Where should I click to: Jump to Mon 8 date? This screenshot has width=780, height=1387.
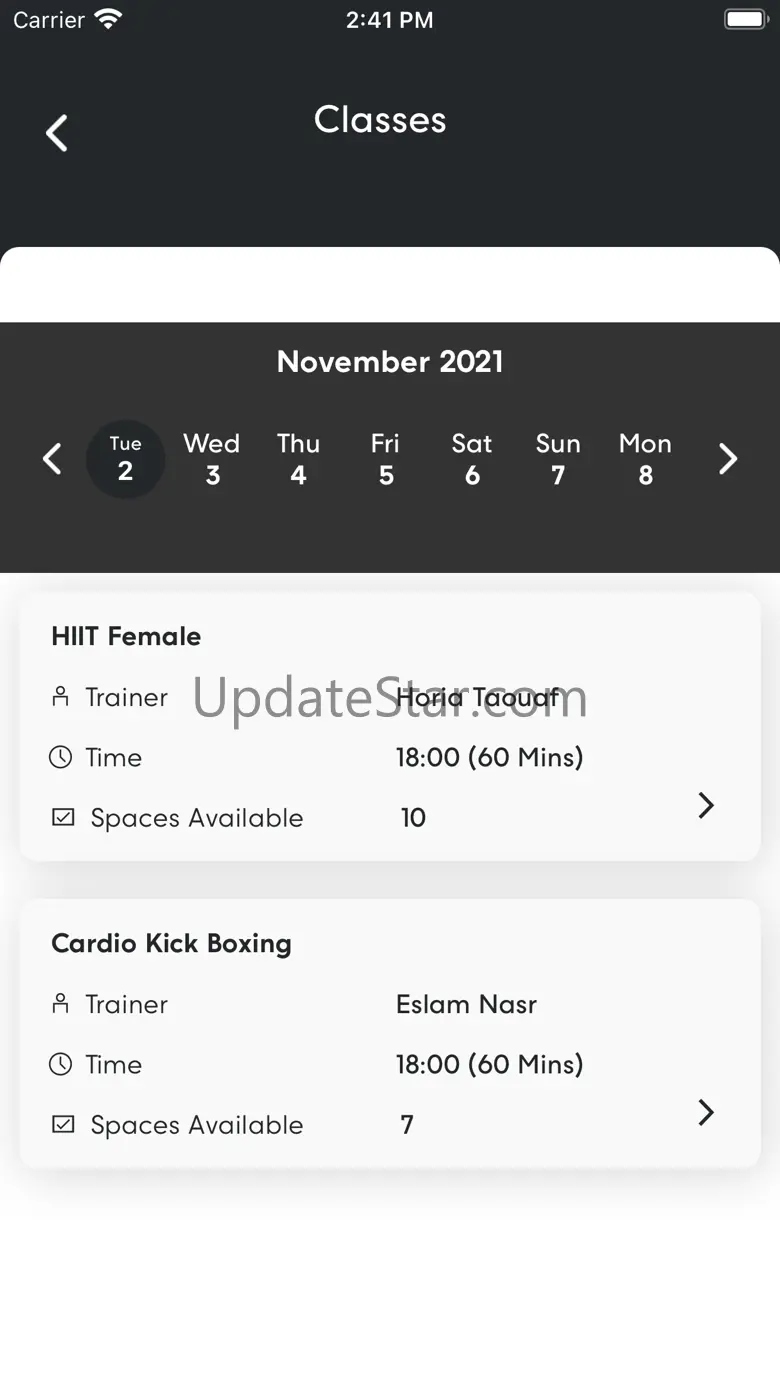[x=645, y=459]
